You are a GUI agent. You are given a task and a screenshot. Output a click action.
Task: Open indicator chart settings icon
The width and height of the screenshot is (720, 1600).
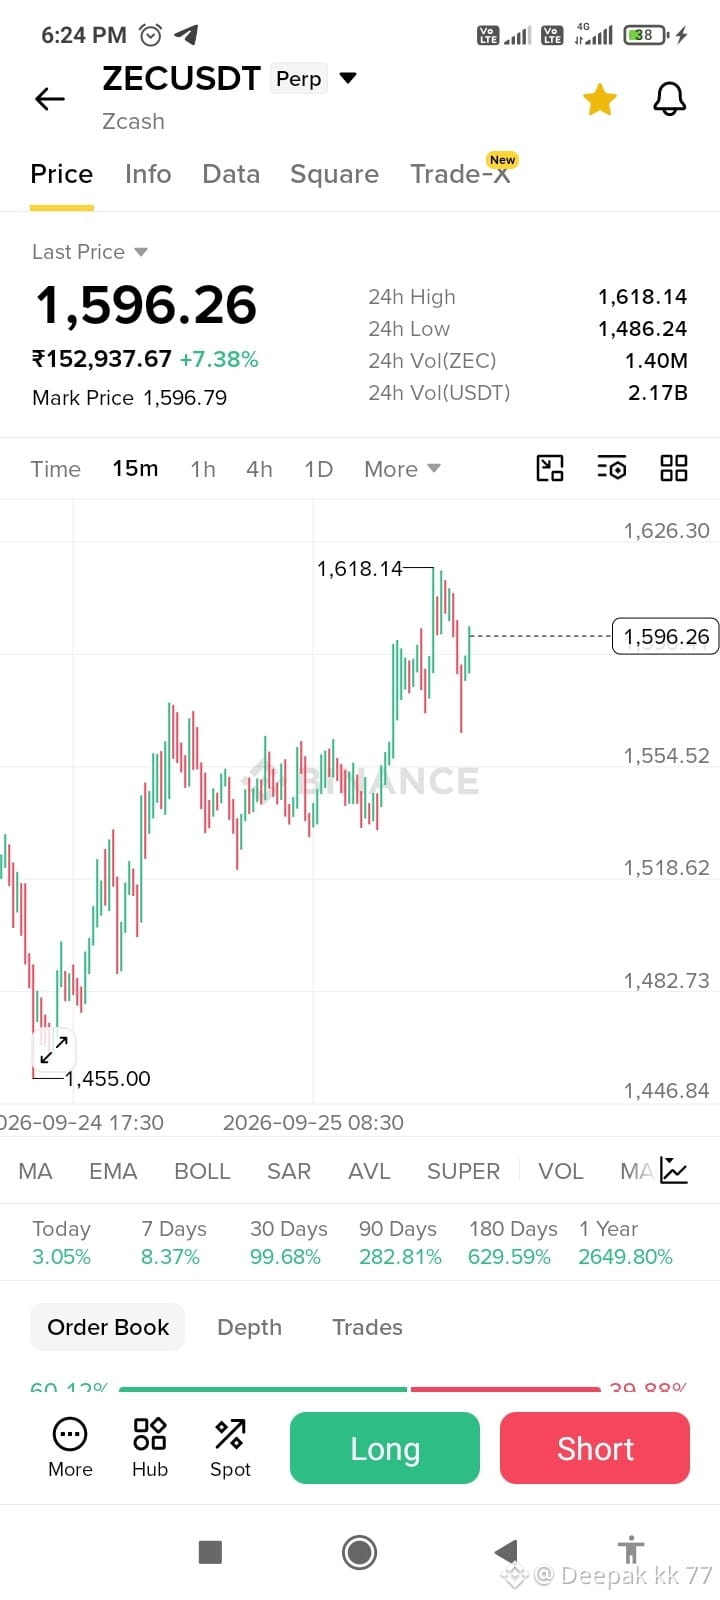pos(674,1170)
